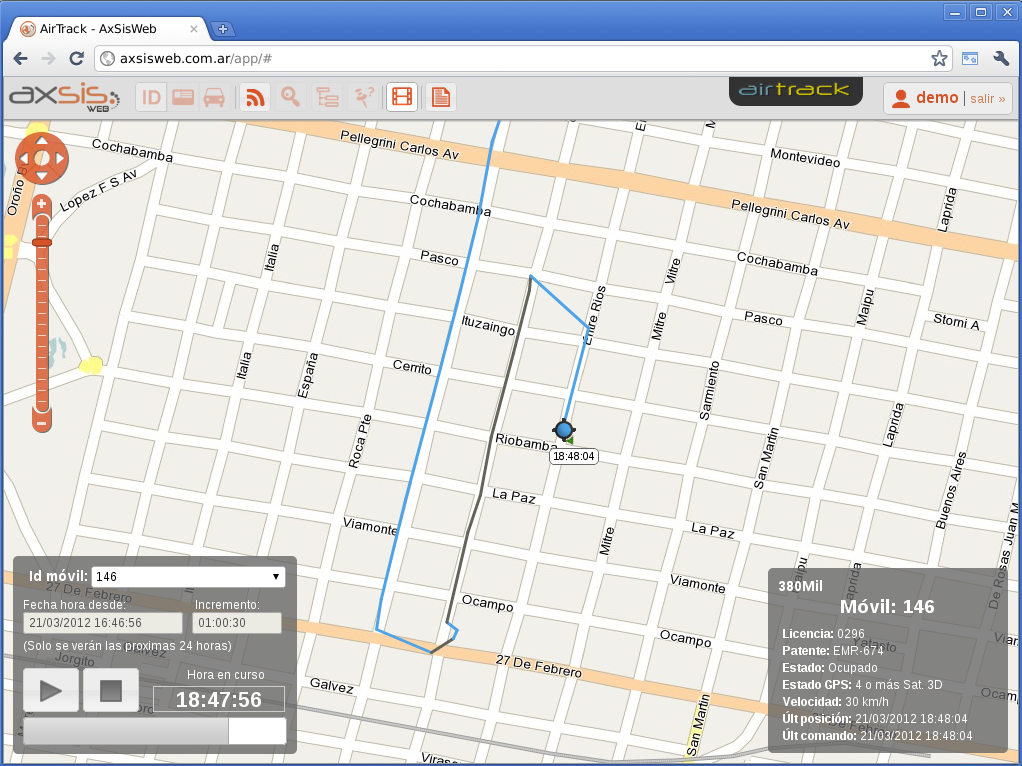Click the Entre Rios street label
This screenshot has height=766, width=1022.
point(594,315)
